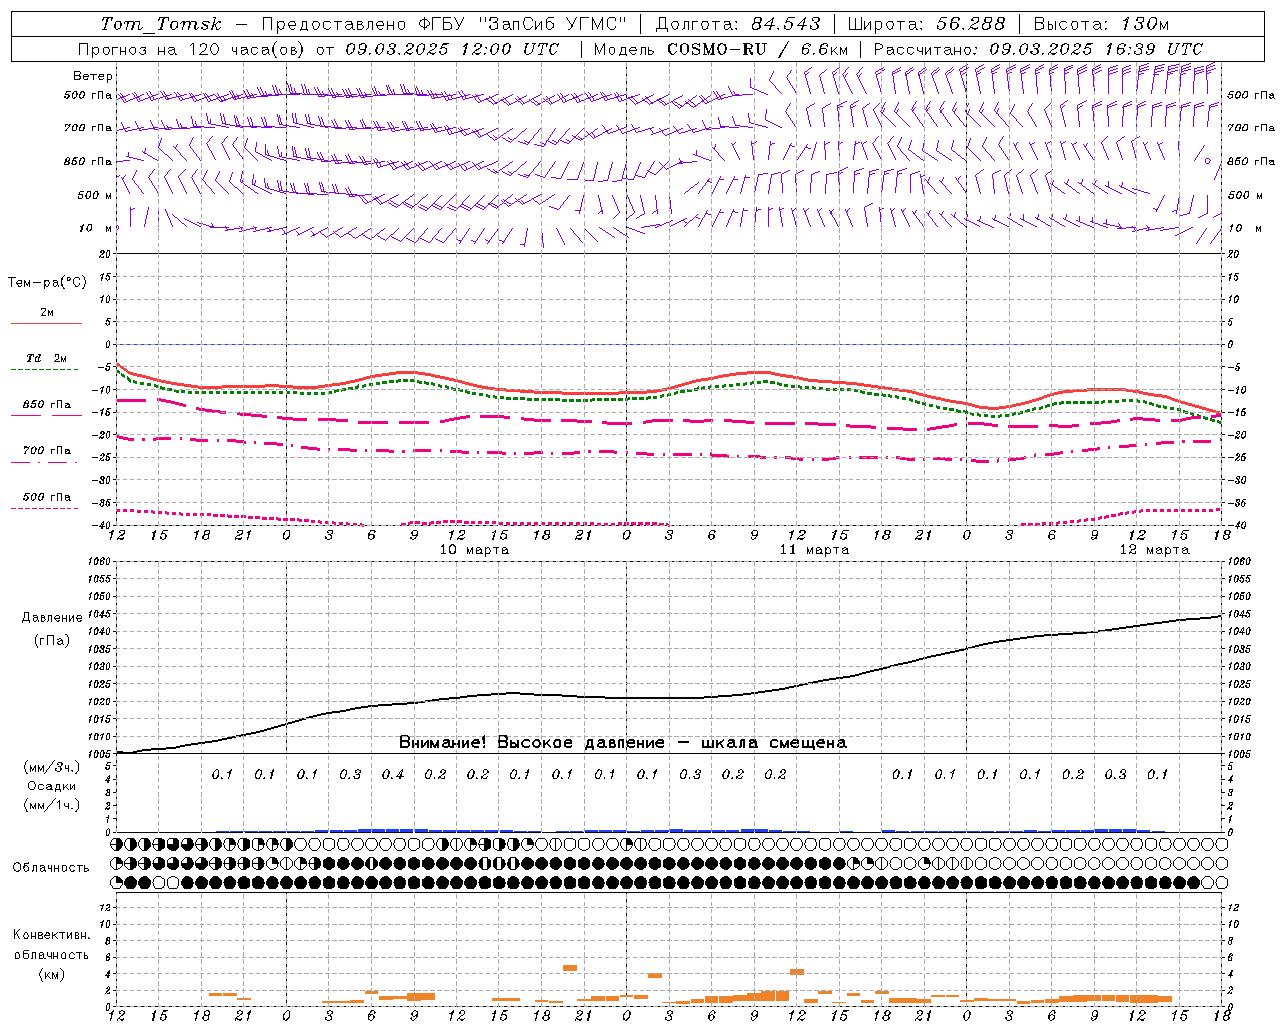
Task: Click the Тем-ра(°C) panel label
Action: tap(47, 283)
